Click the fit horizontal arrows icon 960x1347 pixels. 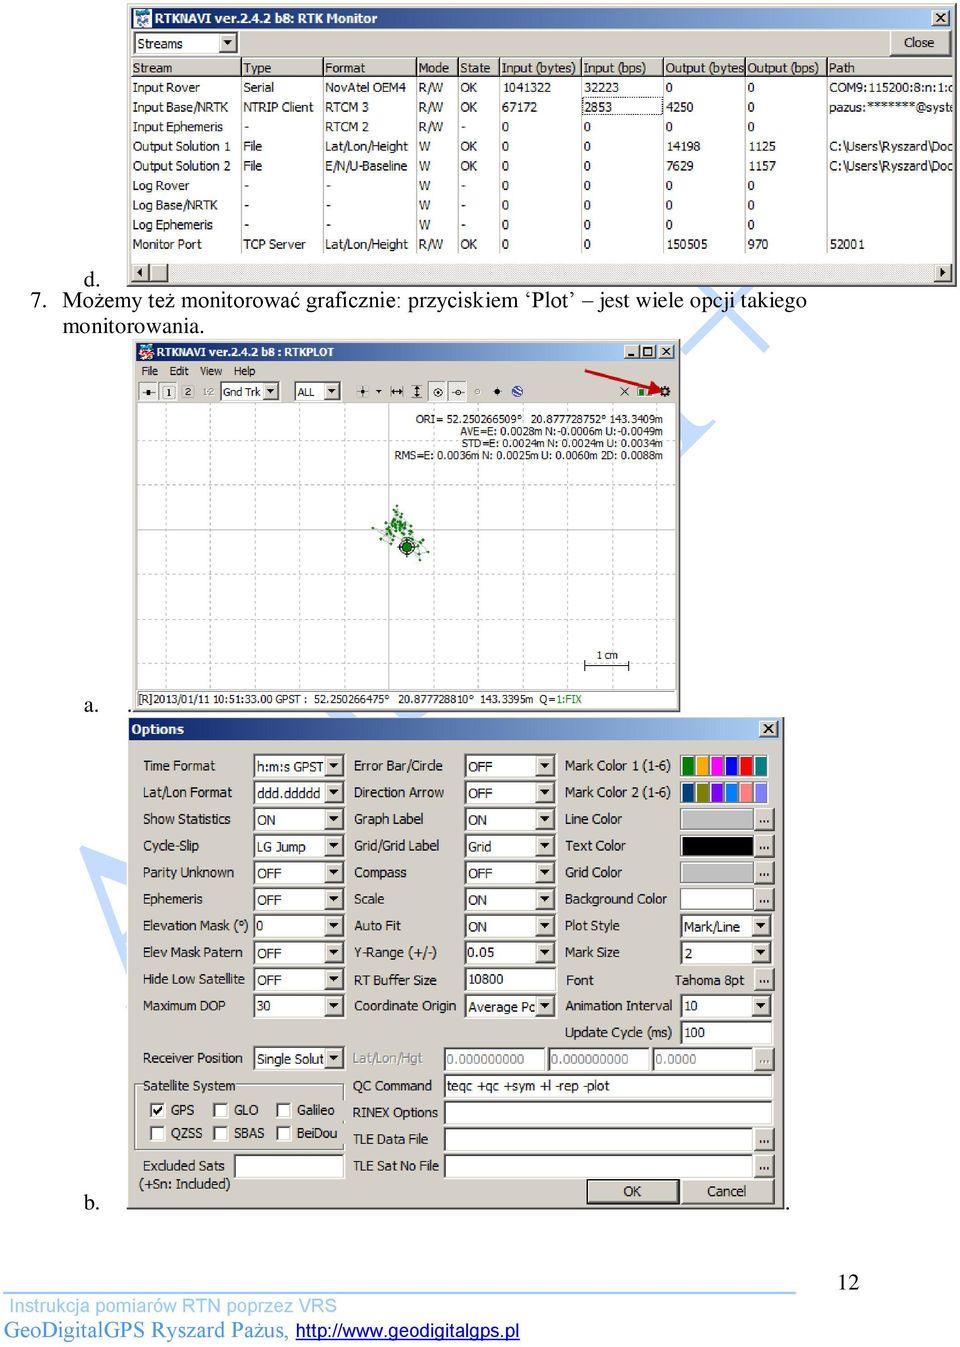pos(397,391)
